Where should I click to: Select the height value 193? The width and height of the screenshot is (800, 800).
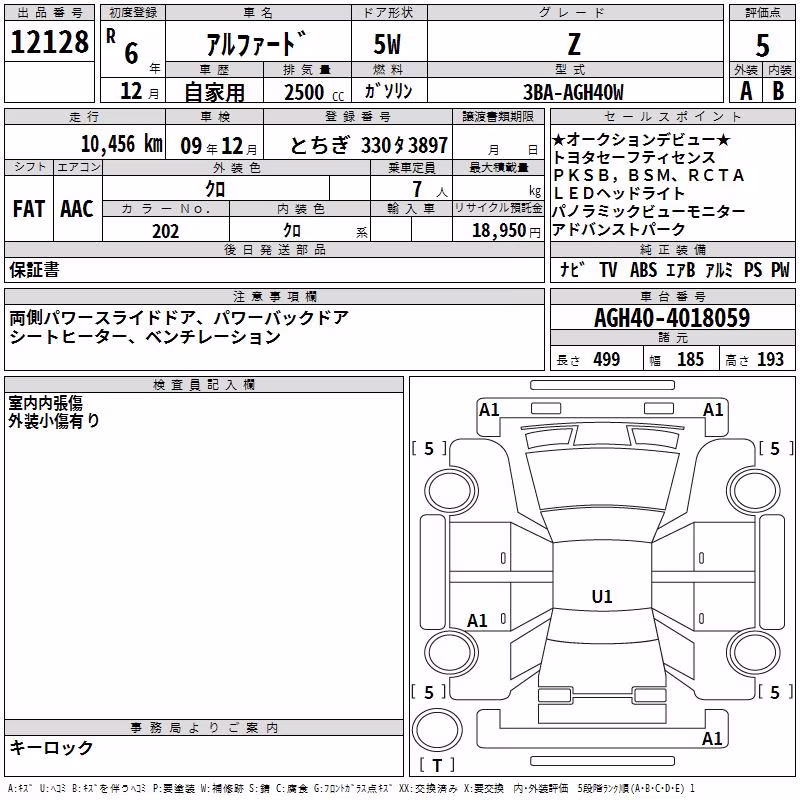(x=770, y=360)
